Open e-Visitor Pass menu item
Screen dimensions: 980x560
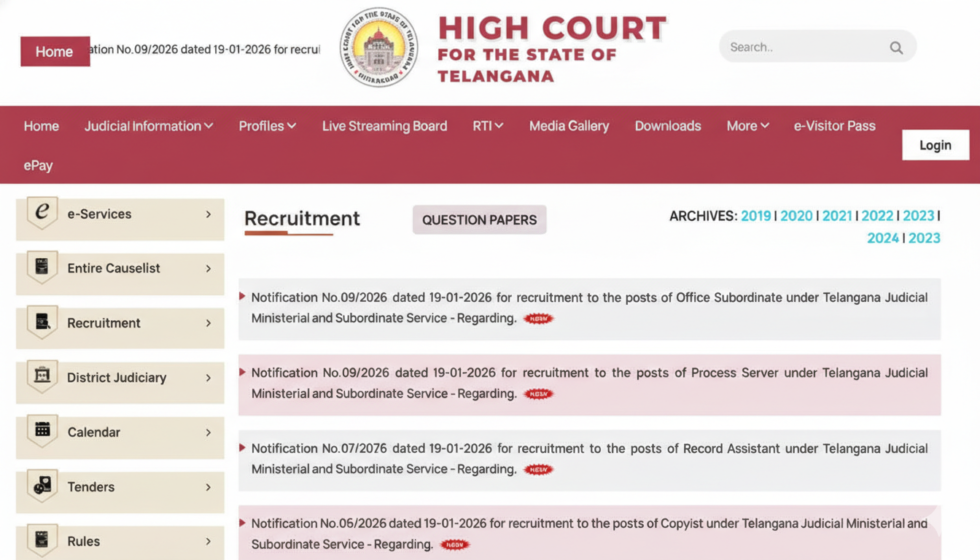pyautogui.click(x=834, y=126)
